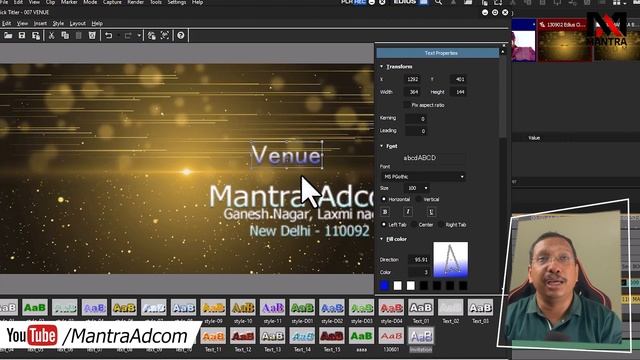Open the Style menu
This screenshot has width=640, height=360.
pyautogui.click(x=58, y=23)
